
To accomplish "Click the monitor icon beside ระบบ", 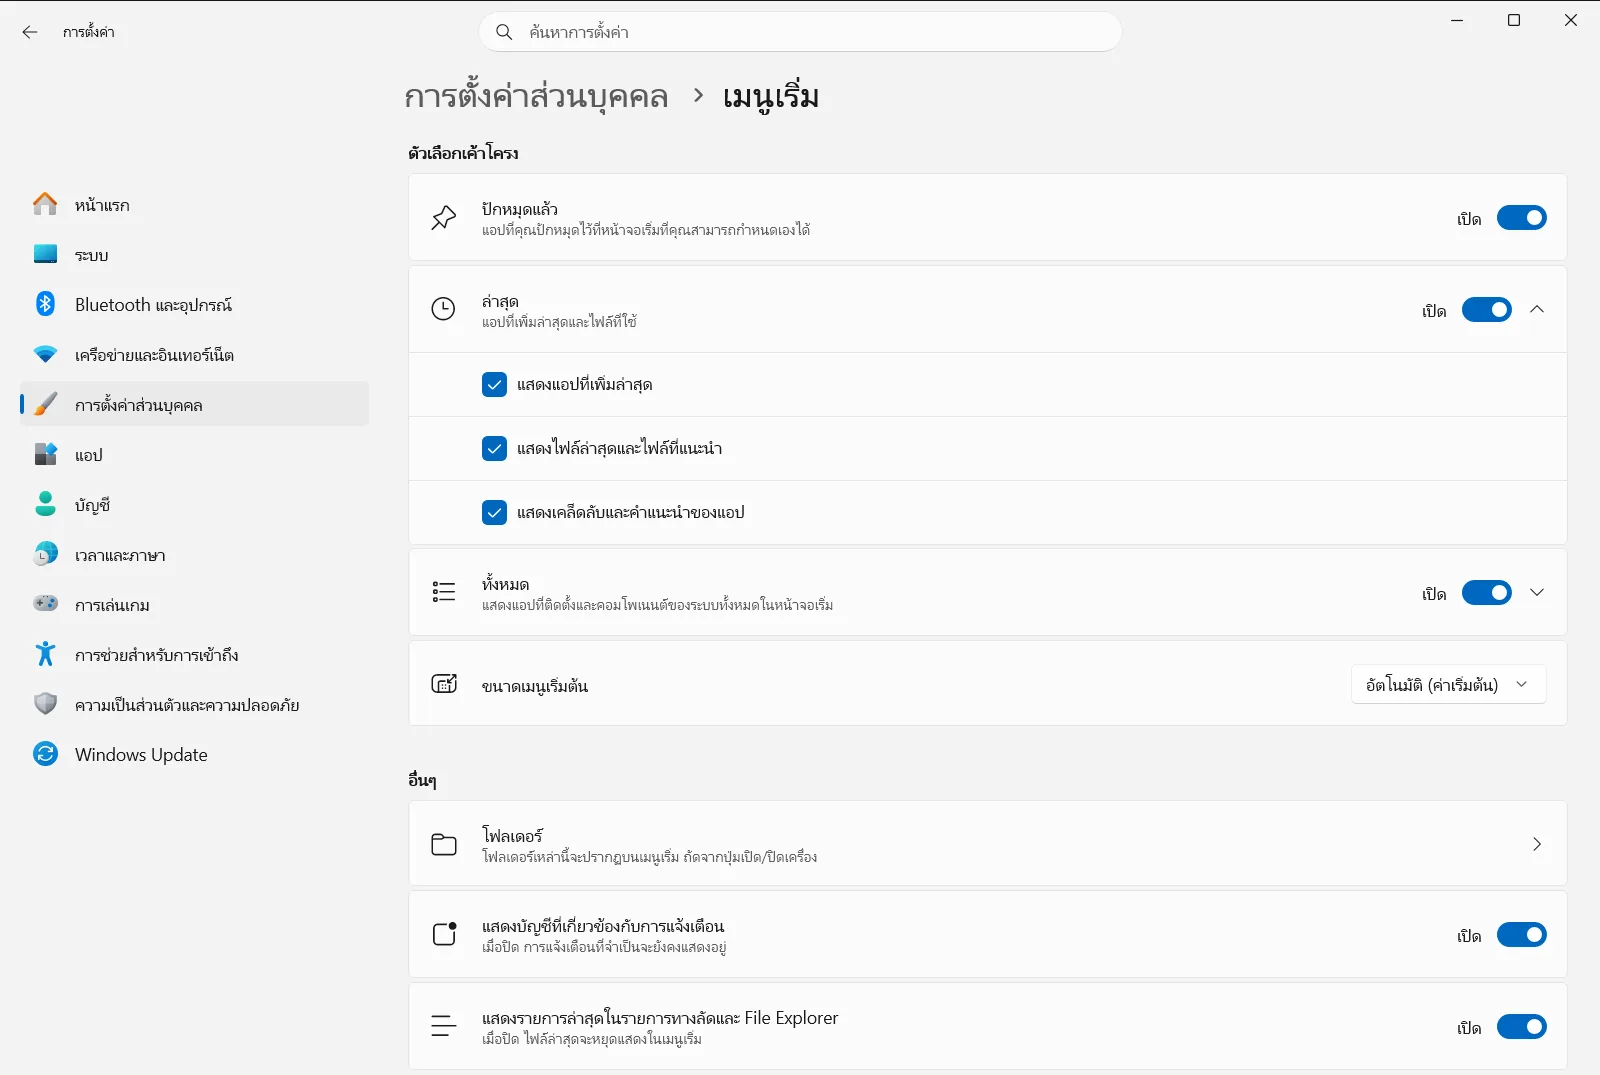I will [x=45, y=254].
